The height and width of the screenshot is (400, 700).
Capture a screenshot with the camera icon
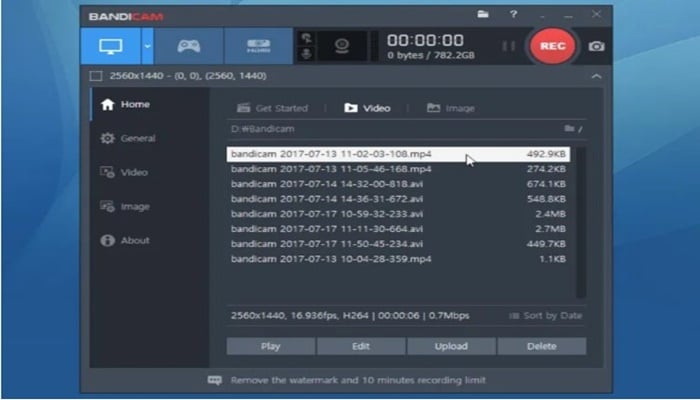pyautogui.click(x=596, y=46)
